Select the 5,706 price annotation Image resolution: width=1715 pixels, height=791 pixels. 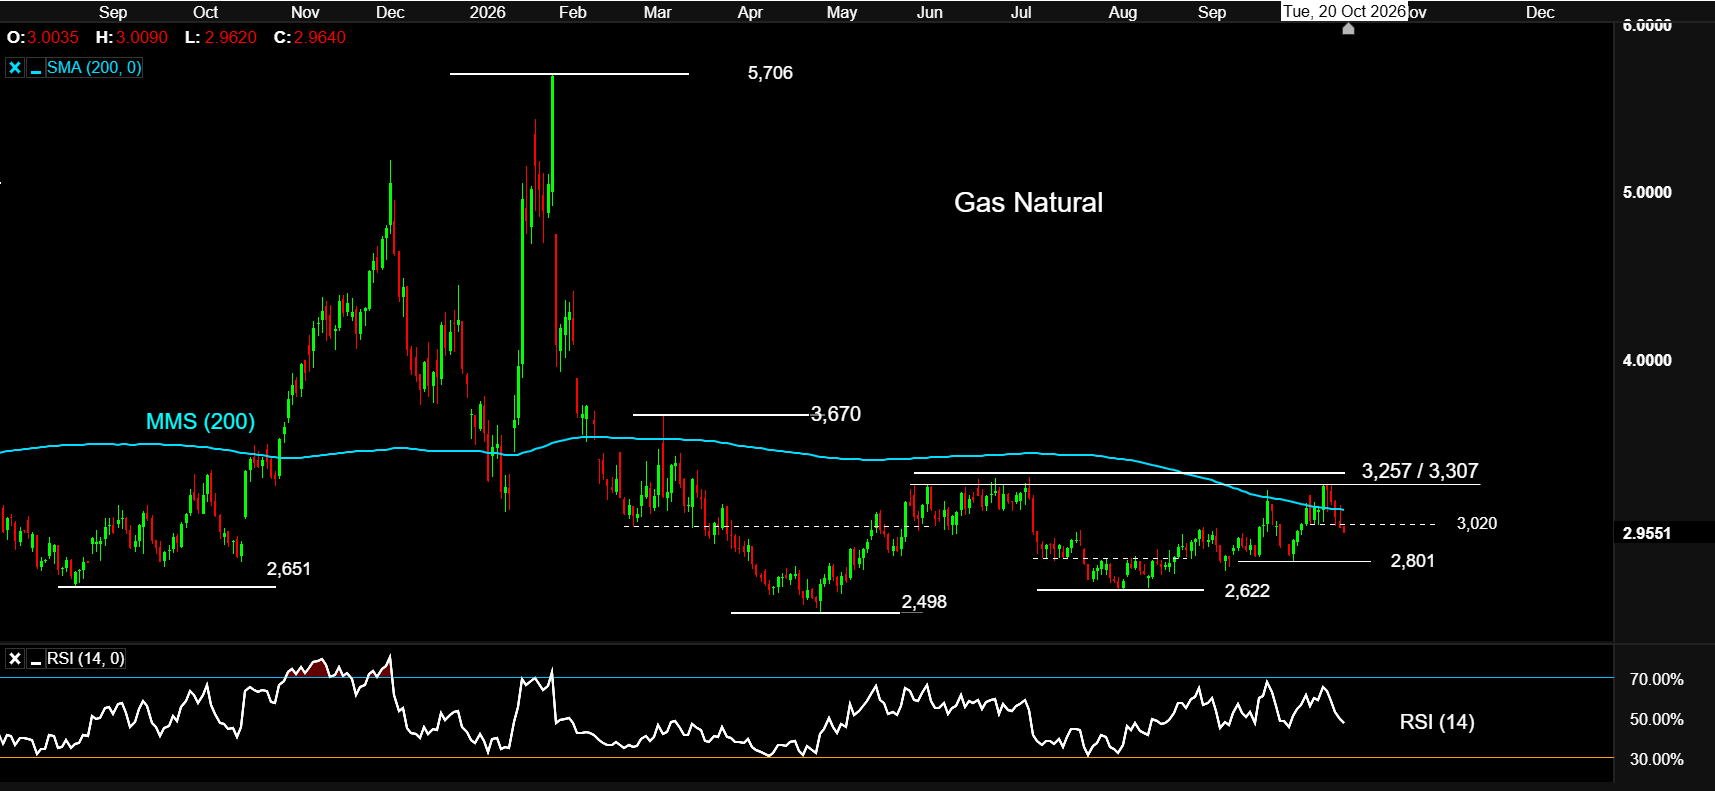pos(770,73)
